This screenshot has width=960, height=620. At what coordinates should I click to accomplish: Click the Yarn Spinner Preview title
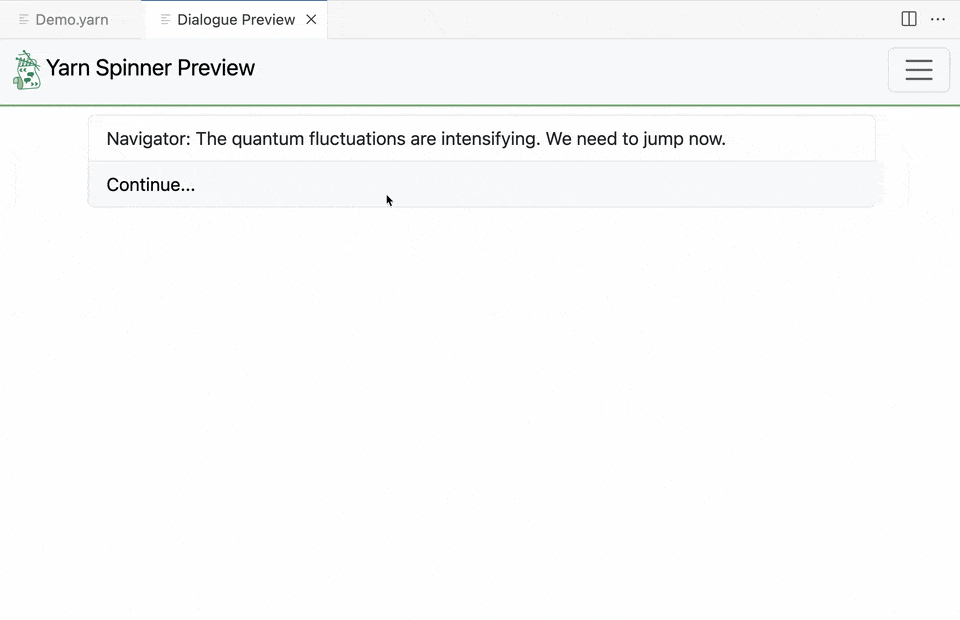coord(150,68)
